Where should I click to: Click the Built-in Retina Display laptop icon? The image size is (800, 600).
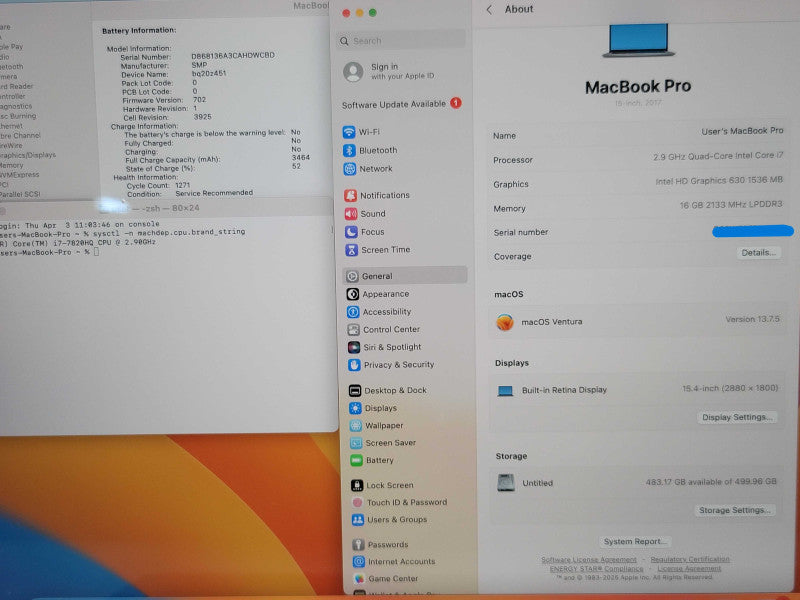click(x=505, y=391)
